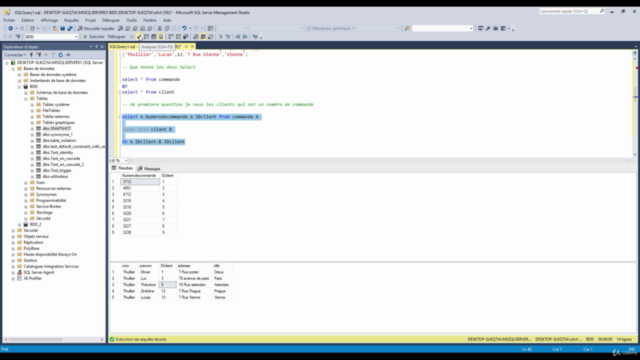
Task: Select the Résultats tab
Action: 122,168
